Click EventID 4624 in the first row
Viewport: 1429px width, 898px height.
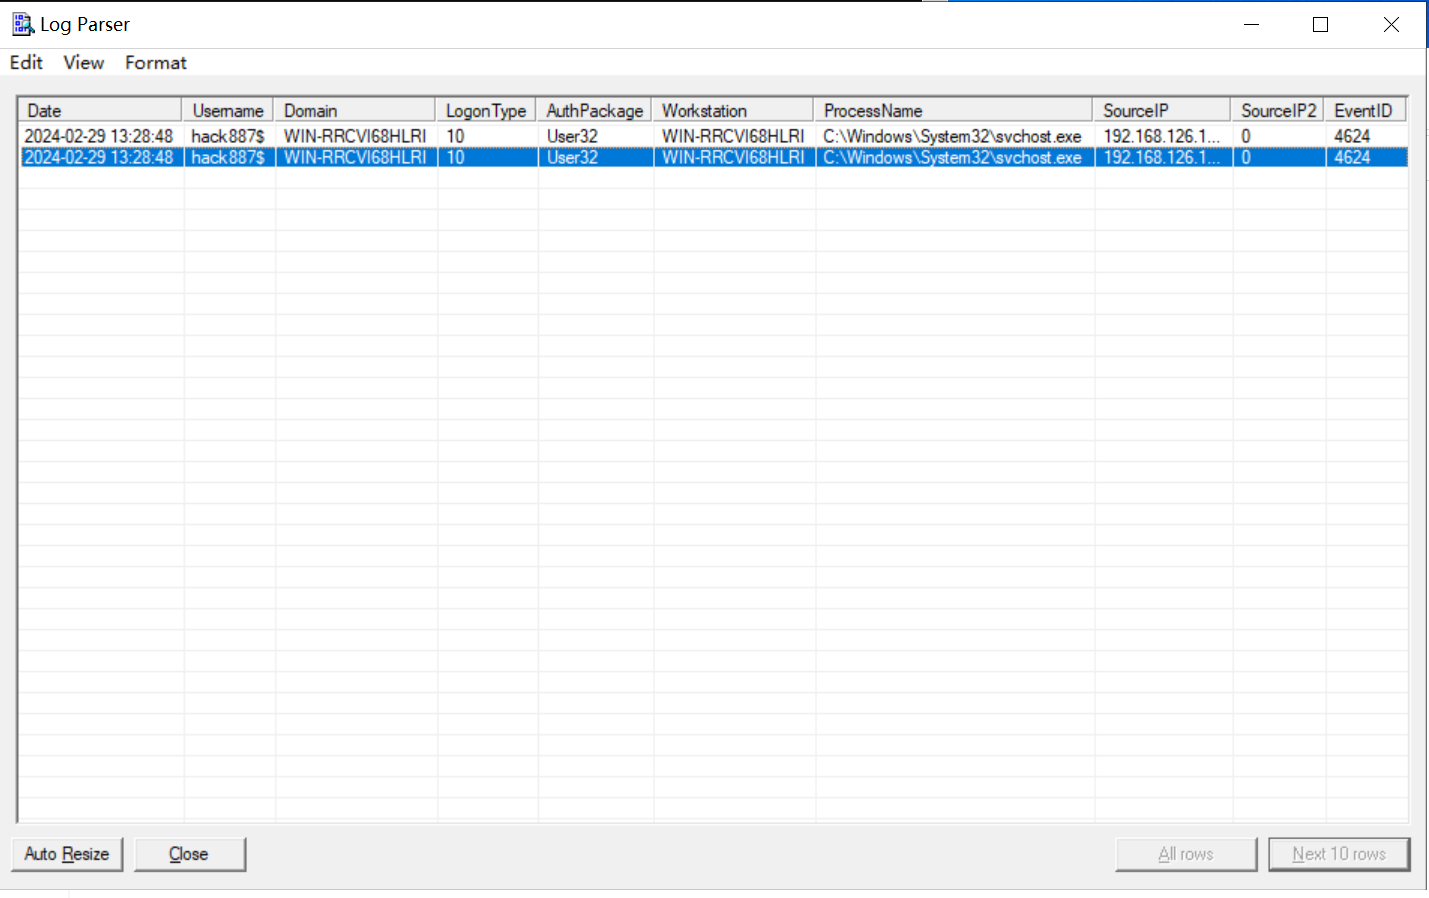(1352, 136)
